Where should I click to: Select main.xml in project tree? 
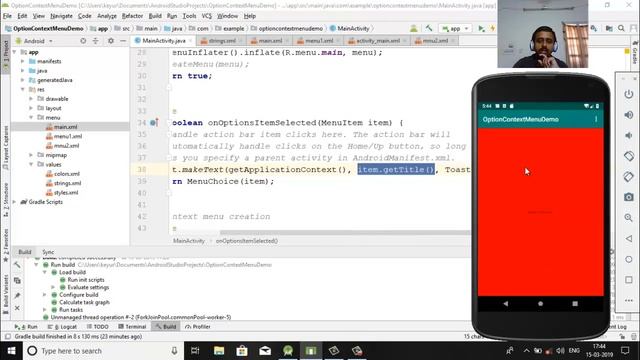pos(65,127)
